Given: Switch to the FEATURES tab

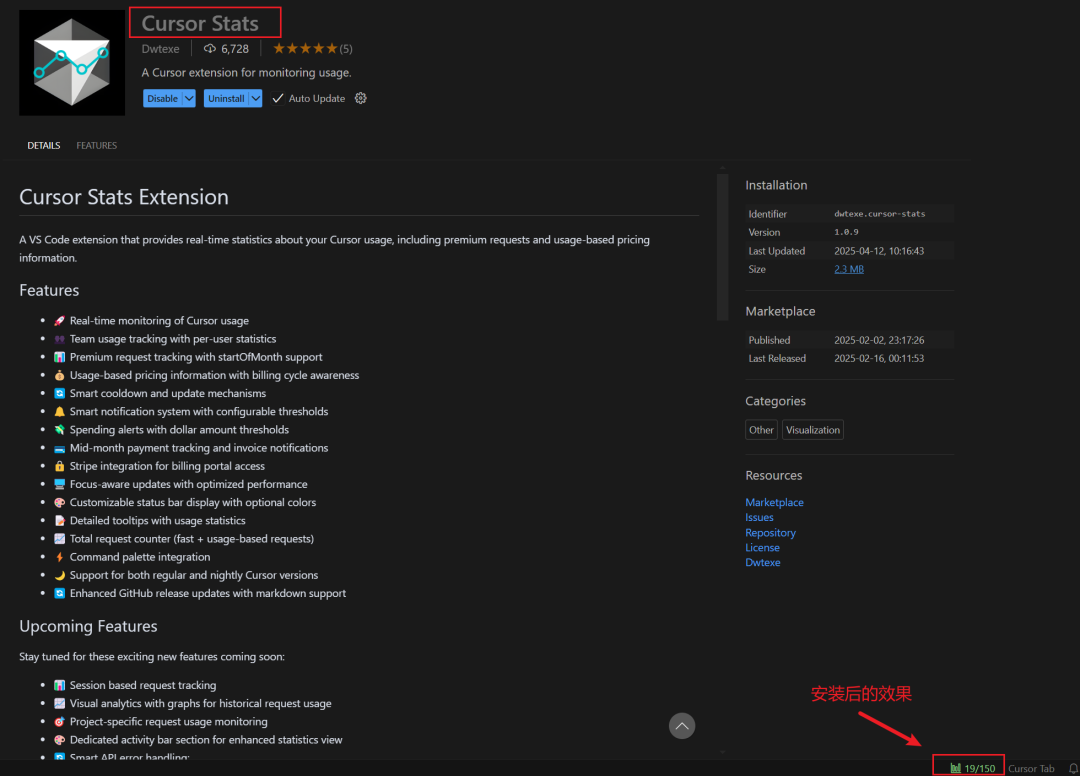Looking at the screenshot, I should coord(96,145).
